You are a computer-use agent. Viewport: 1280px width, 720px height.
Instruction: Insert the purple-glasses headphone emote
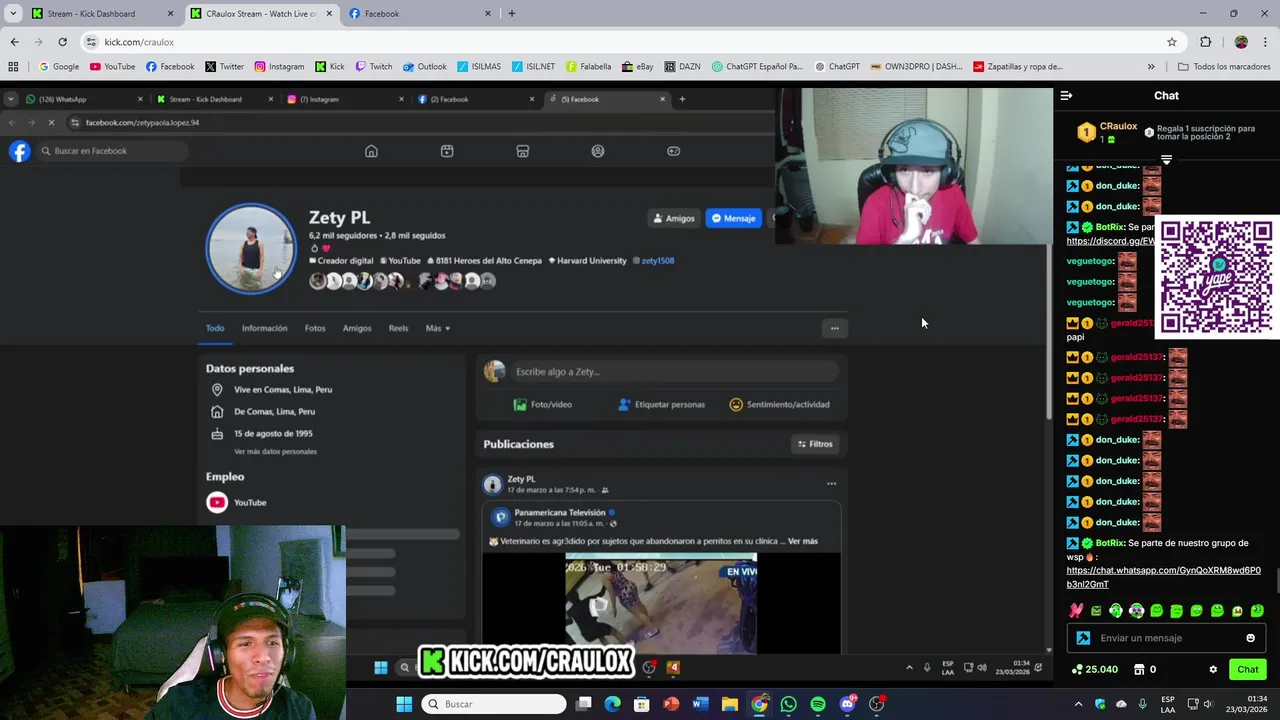[1136, 611]
